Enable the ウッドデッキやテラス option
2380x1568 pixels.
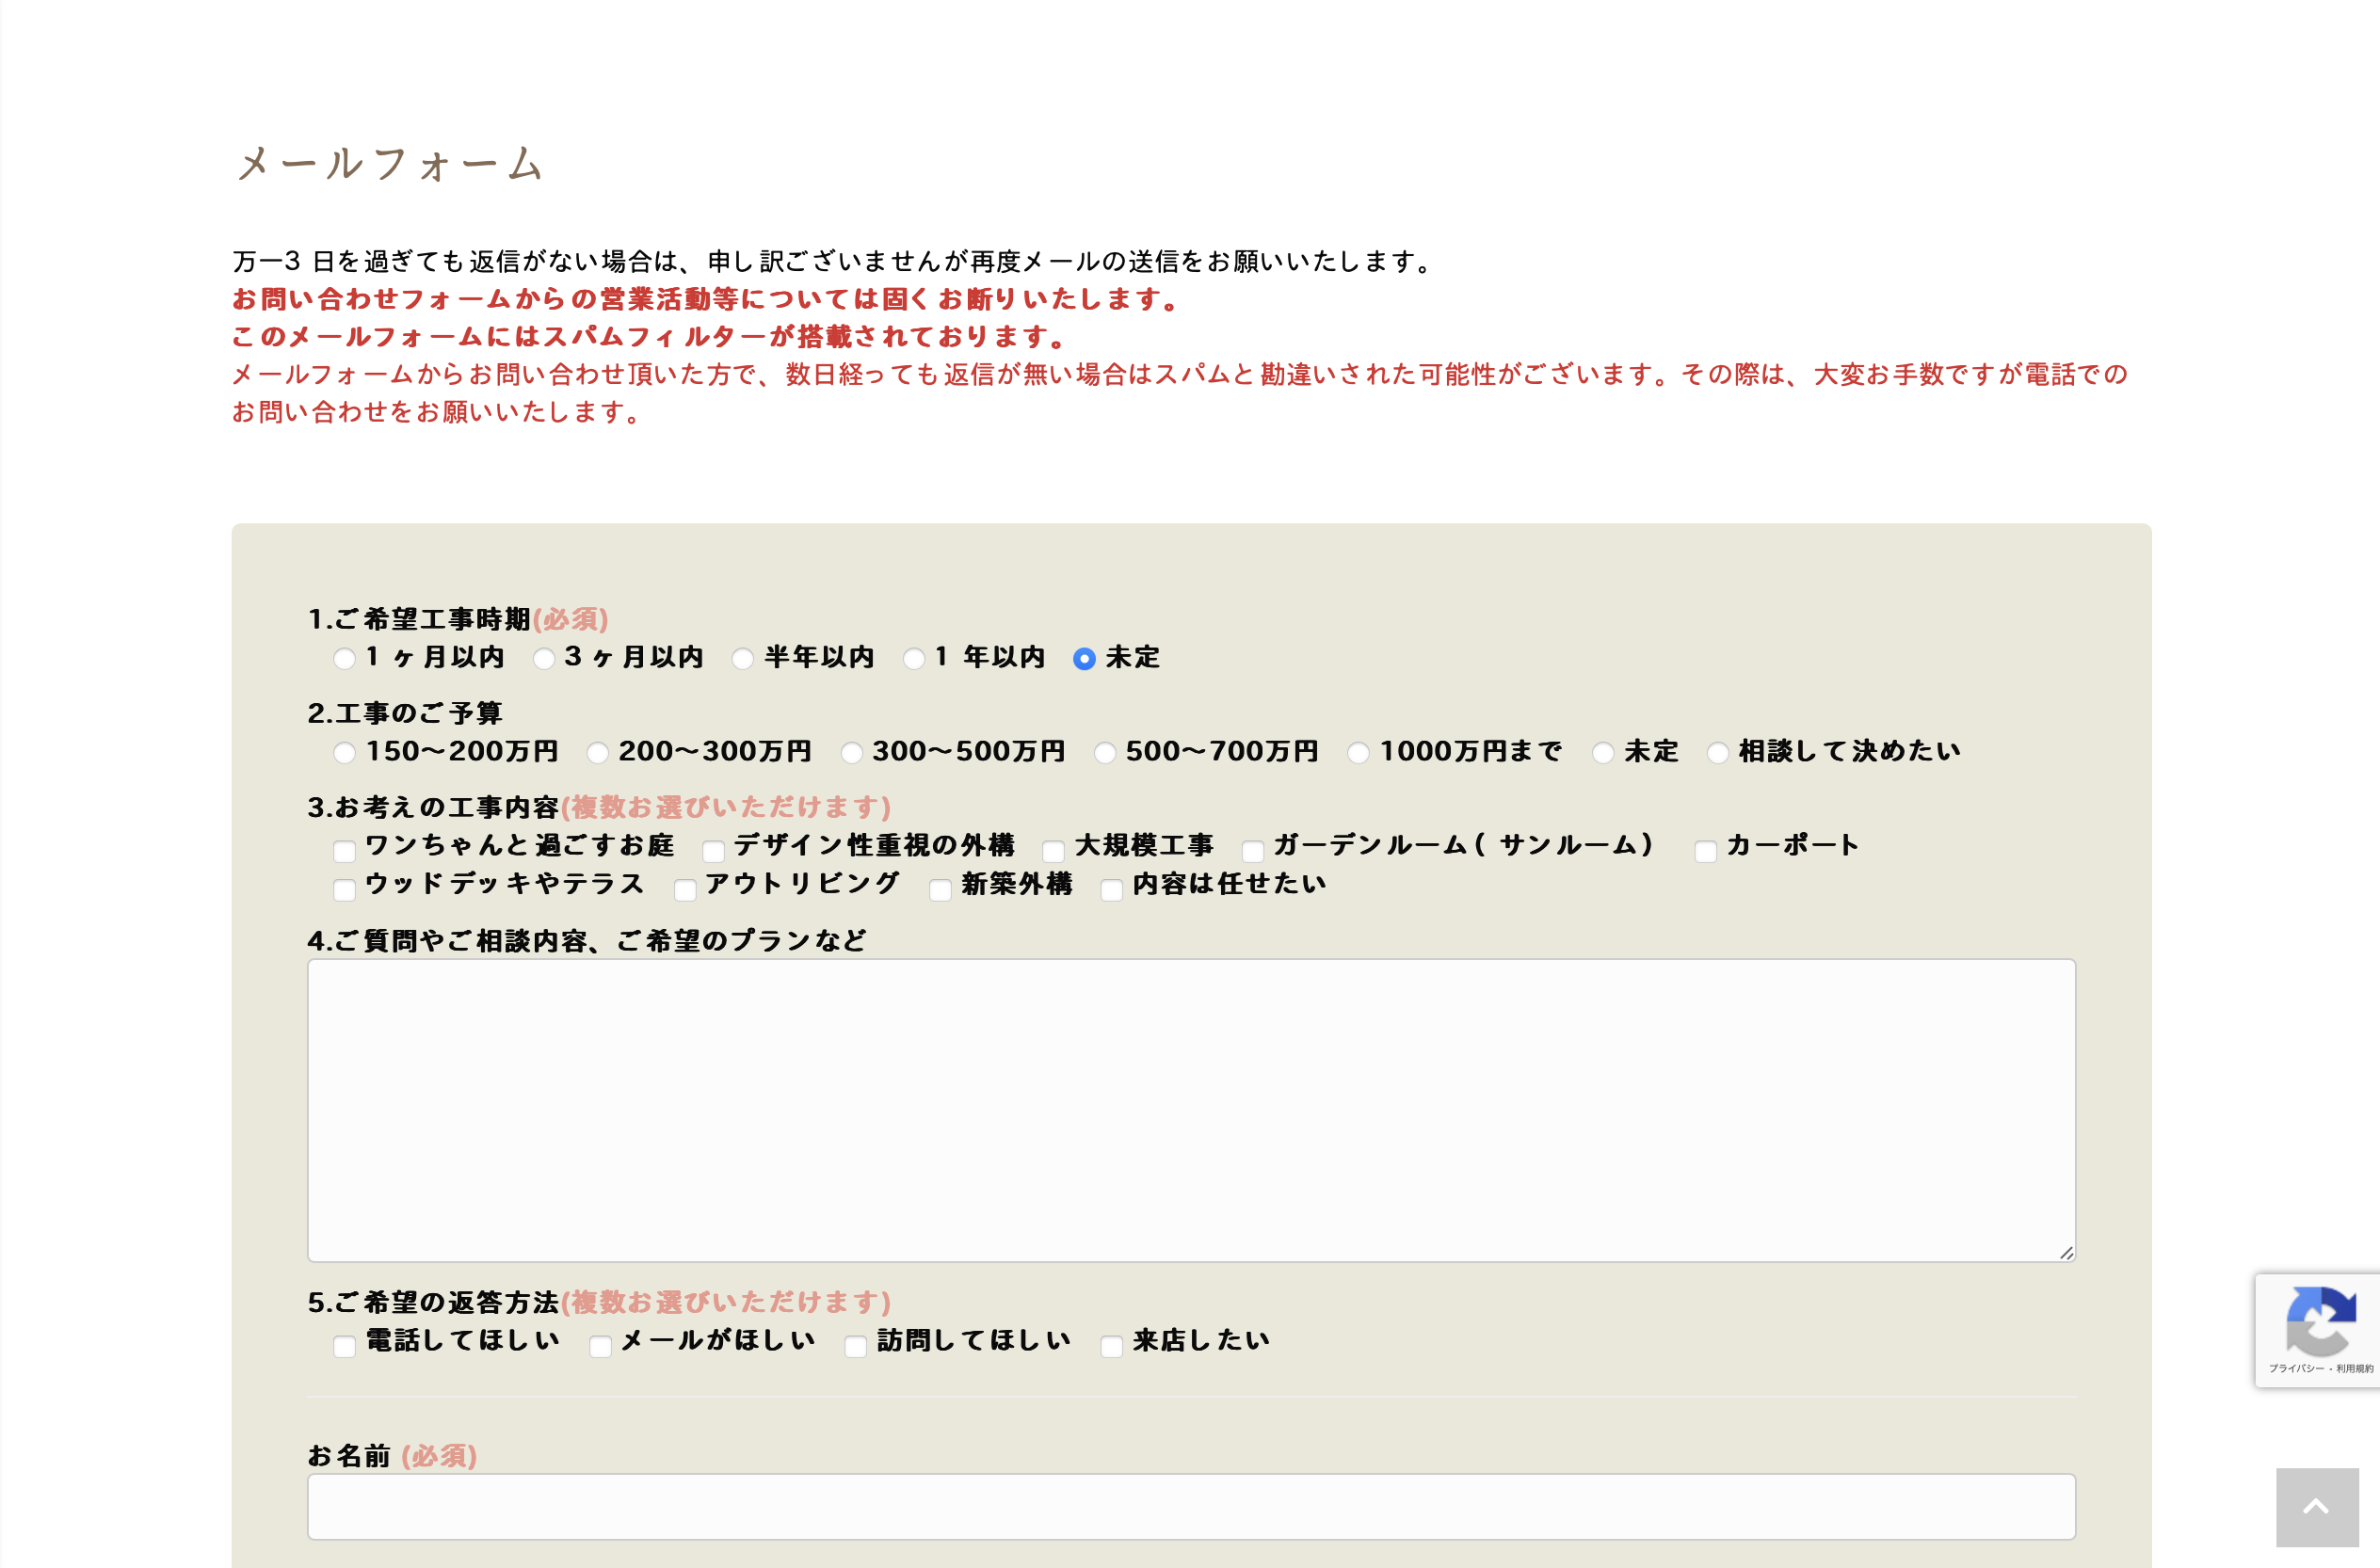tap(344, 889)
